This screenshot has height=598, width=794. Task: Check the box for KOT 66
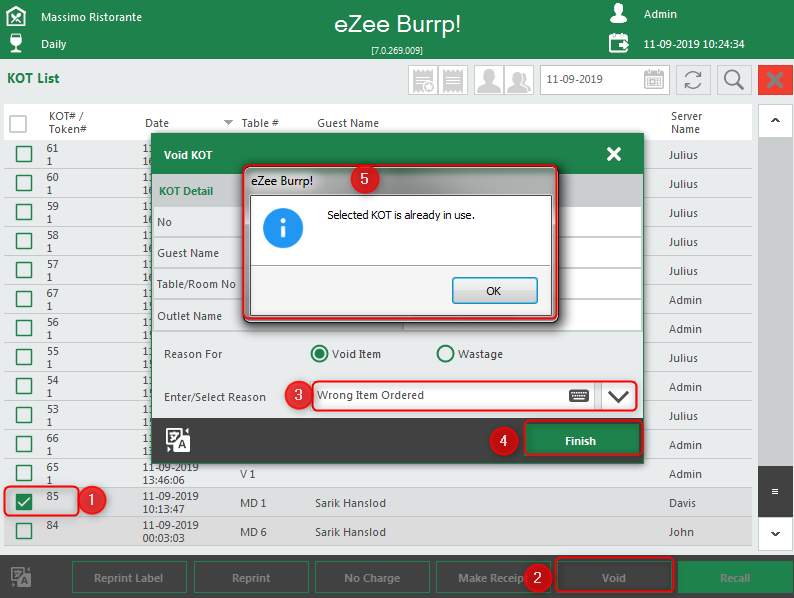pos(24,444)
